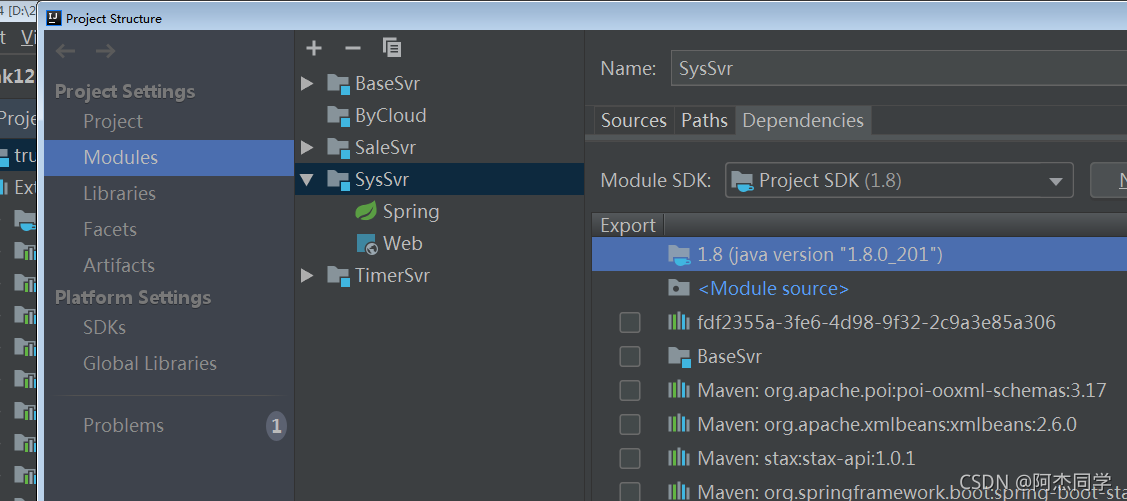Open the Module SDK dropdown
1127x501 pixels.
899,180
